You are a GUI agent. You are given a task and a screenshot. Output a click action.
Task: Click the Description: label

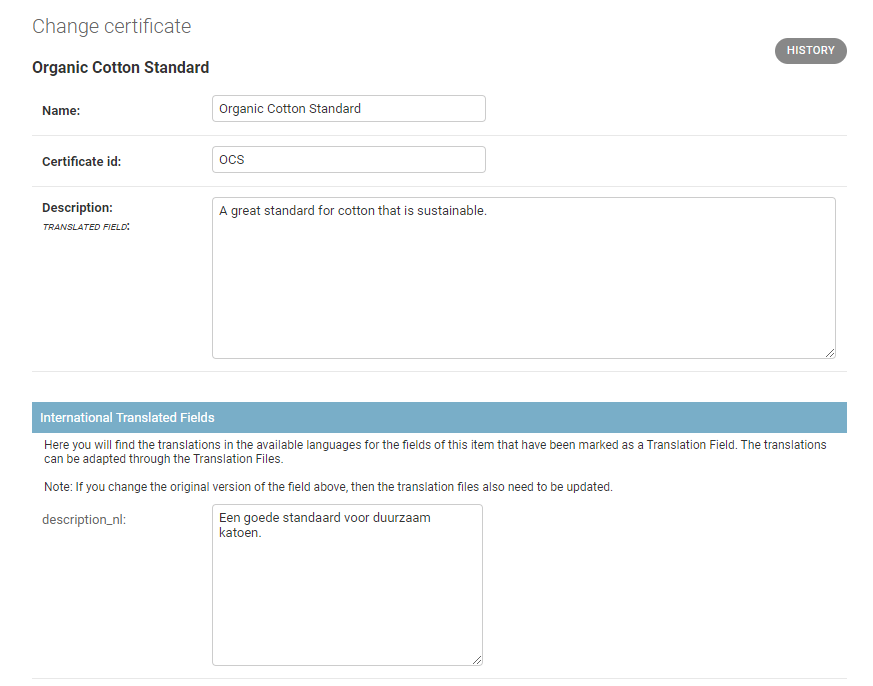coord(77,208)
